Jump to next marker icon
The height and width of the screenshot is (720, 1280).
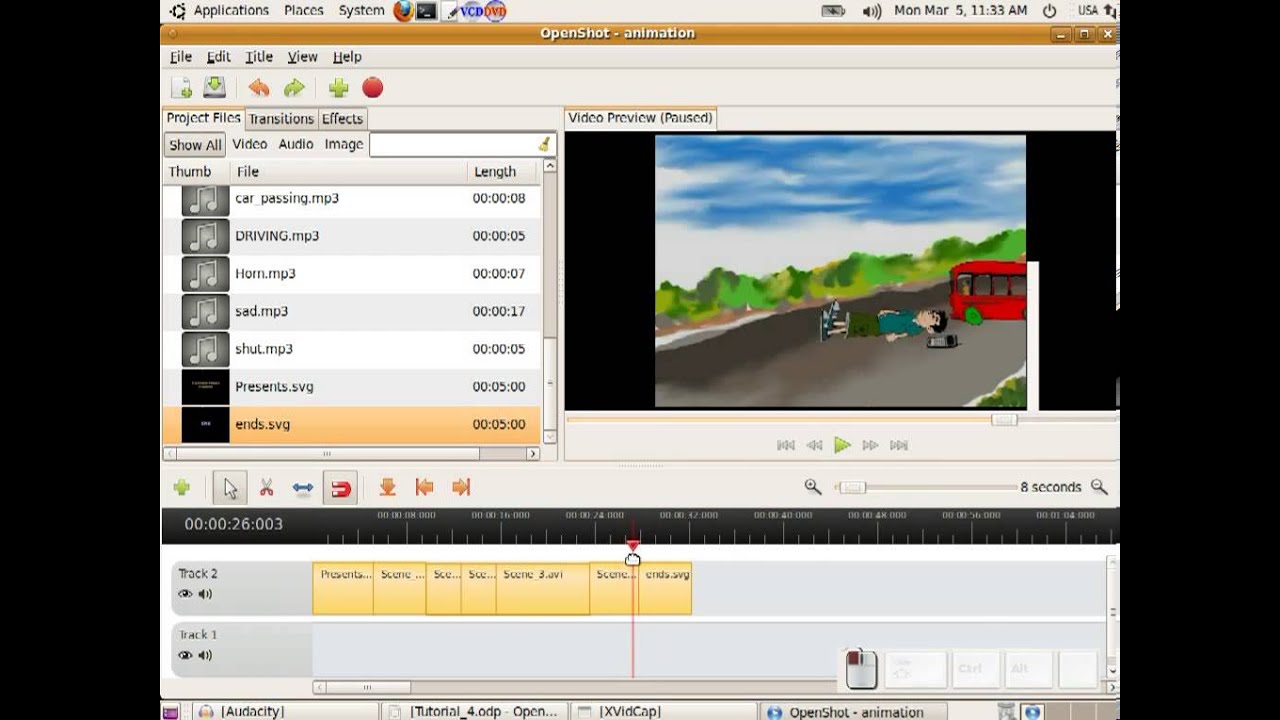click(460, 487)
